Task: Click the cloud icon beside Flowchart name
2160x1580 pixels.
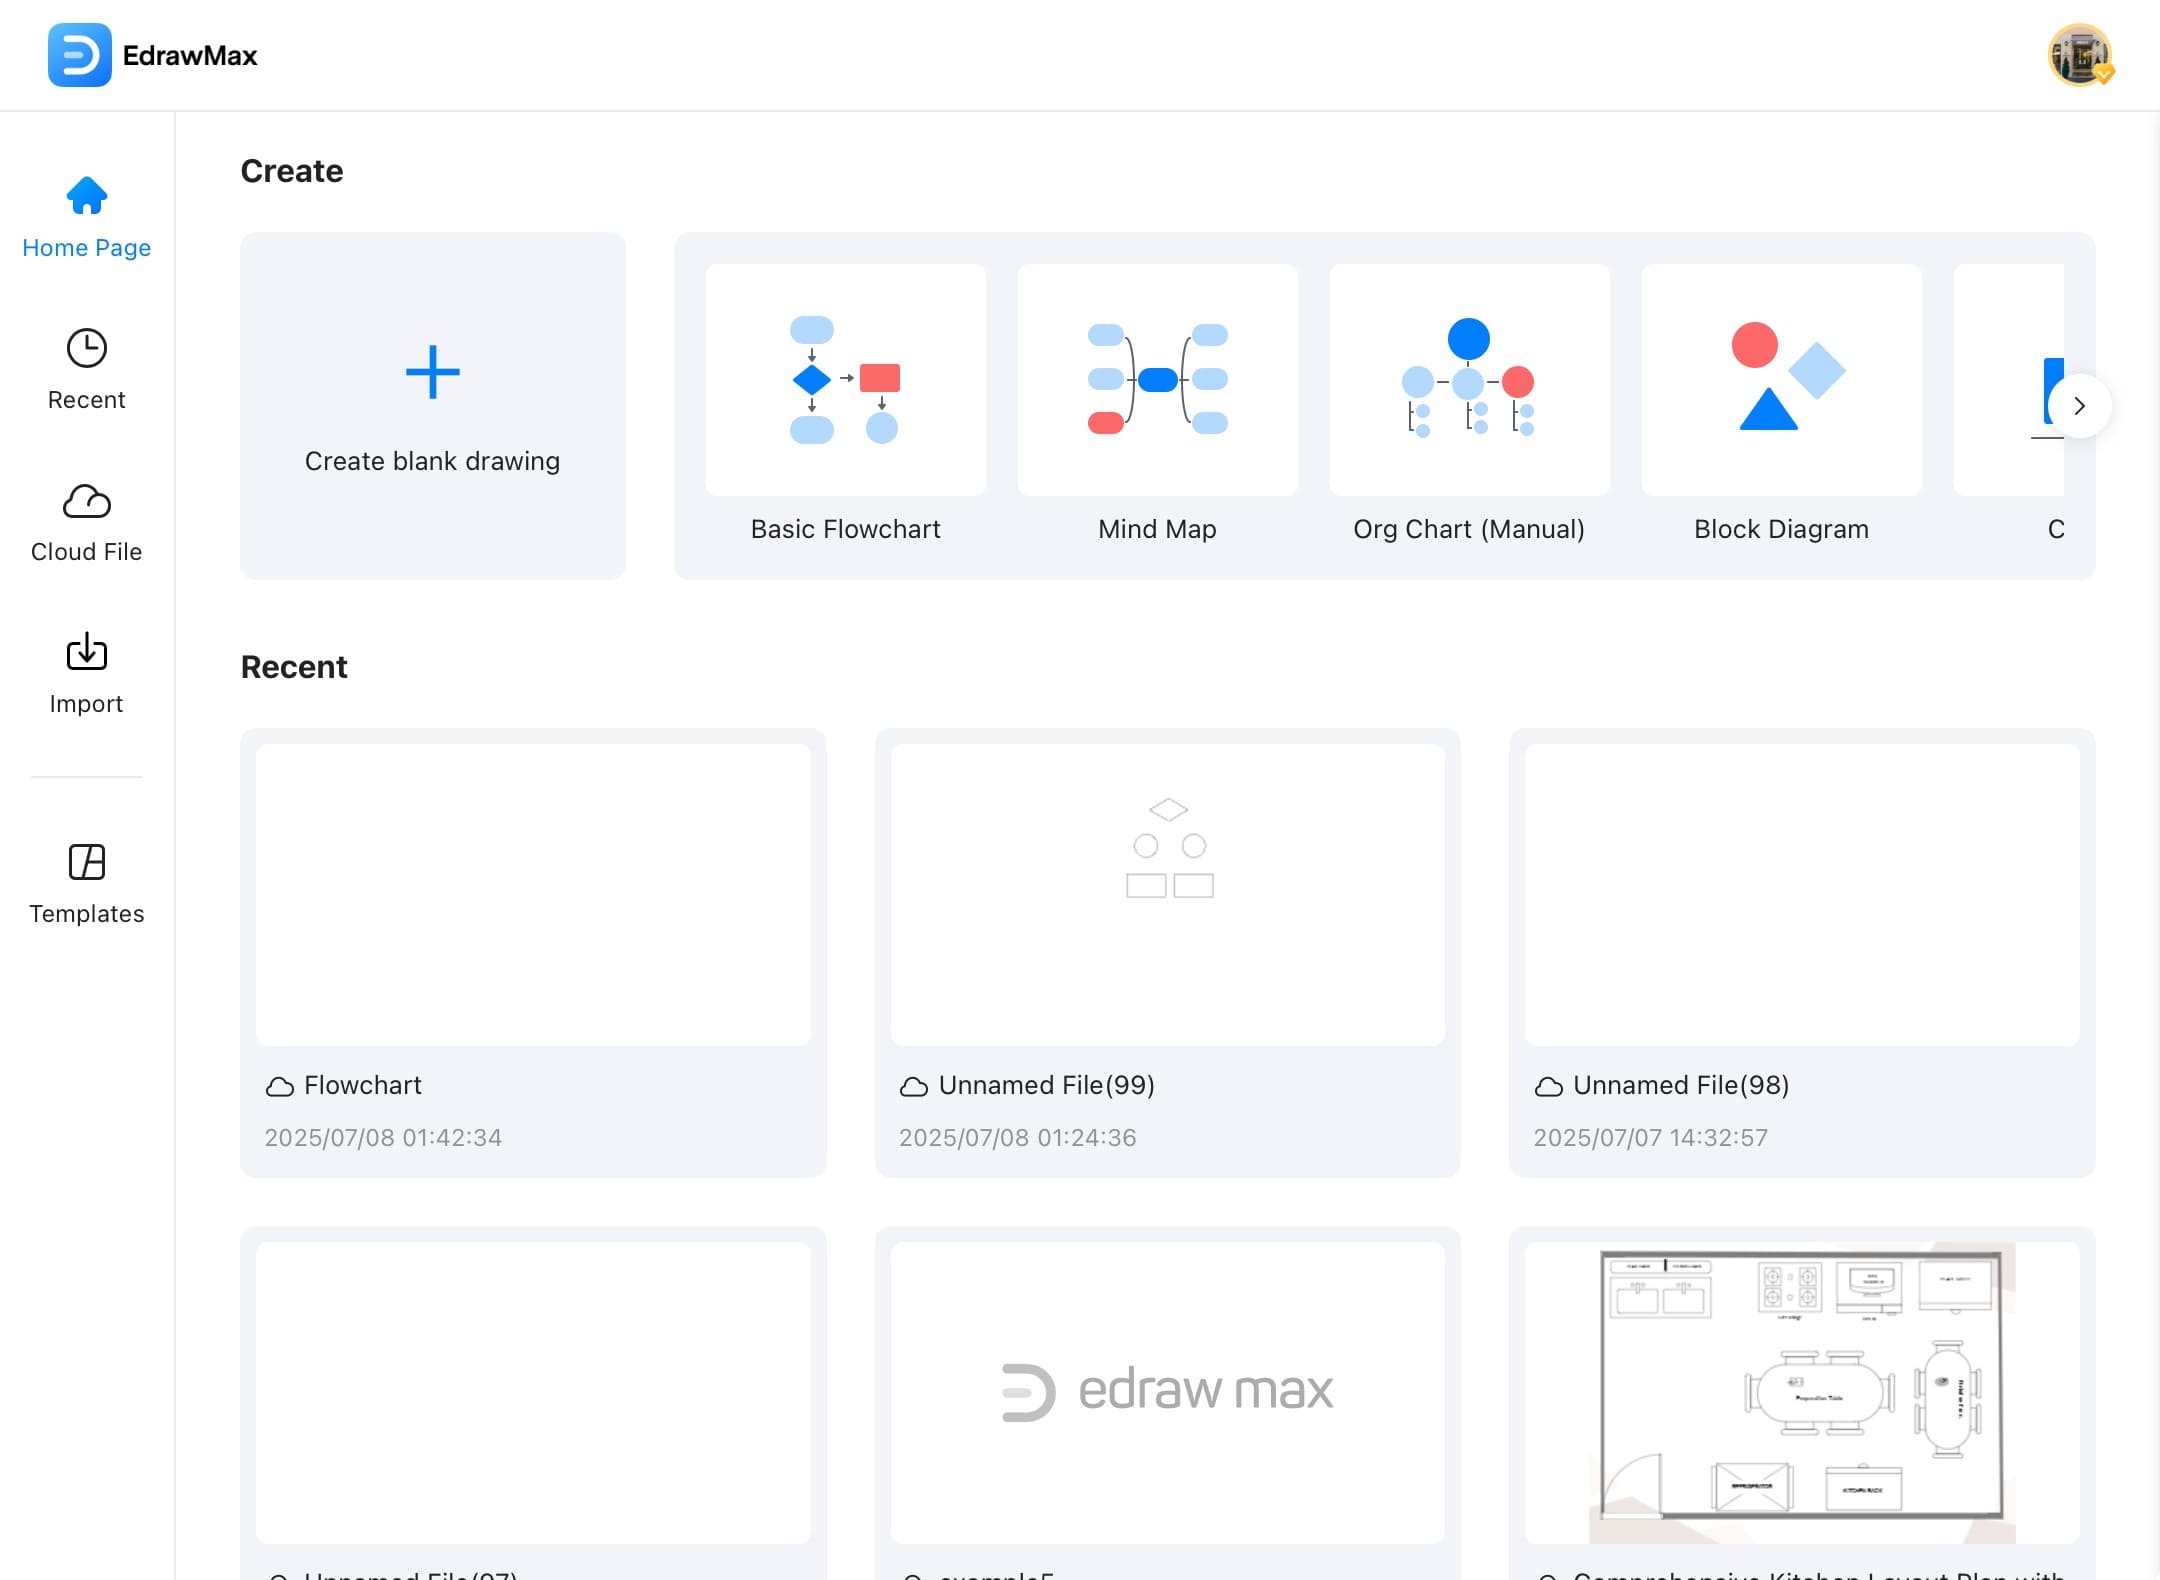Action: tap(279, 1086)
